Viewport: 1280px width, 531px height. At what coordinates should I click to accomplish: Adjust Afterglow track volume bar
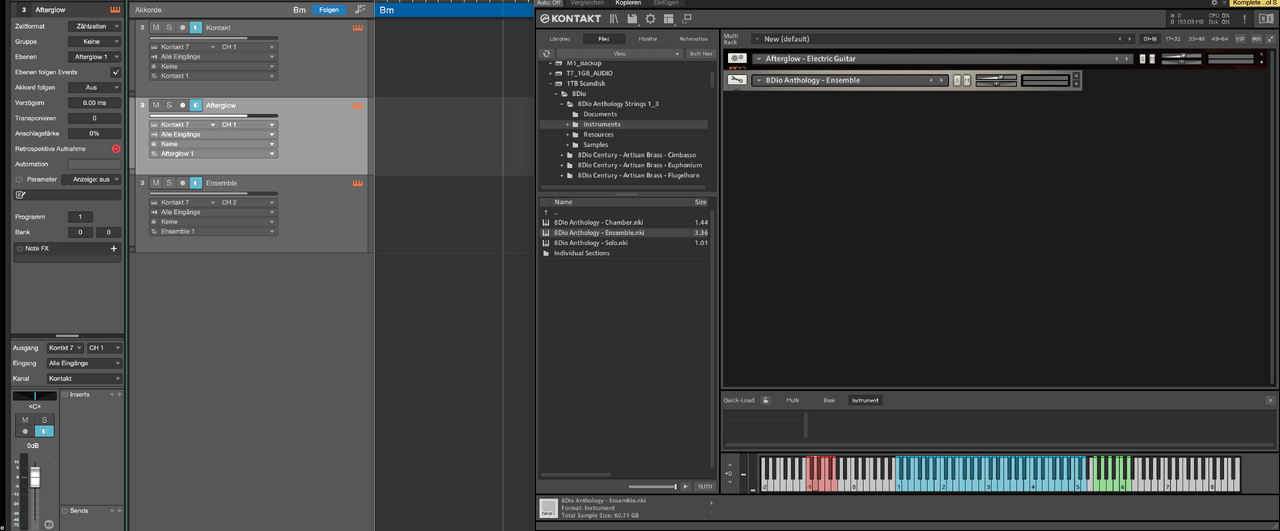pos(213,116)
